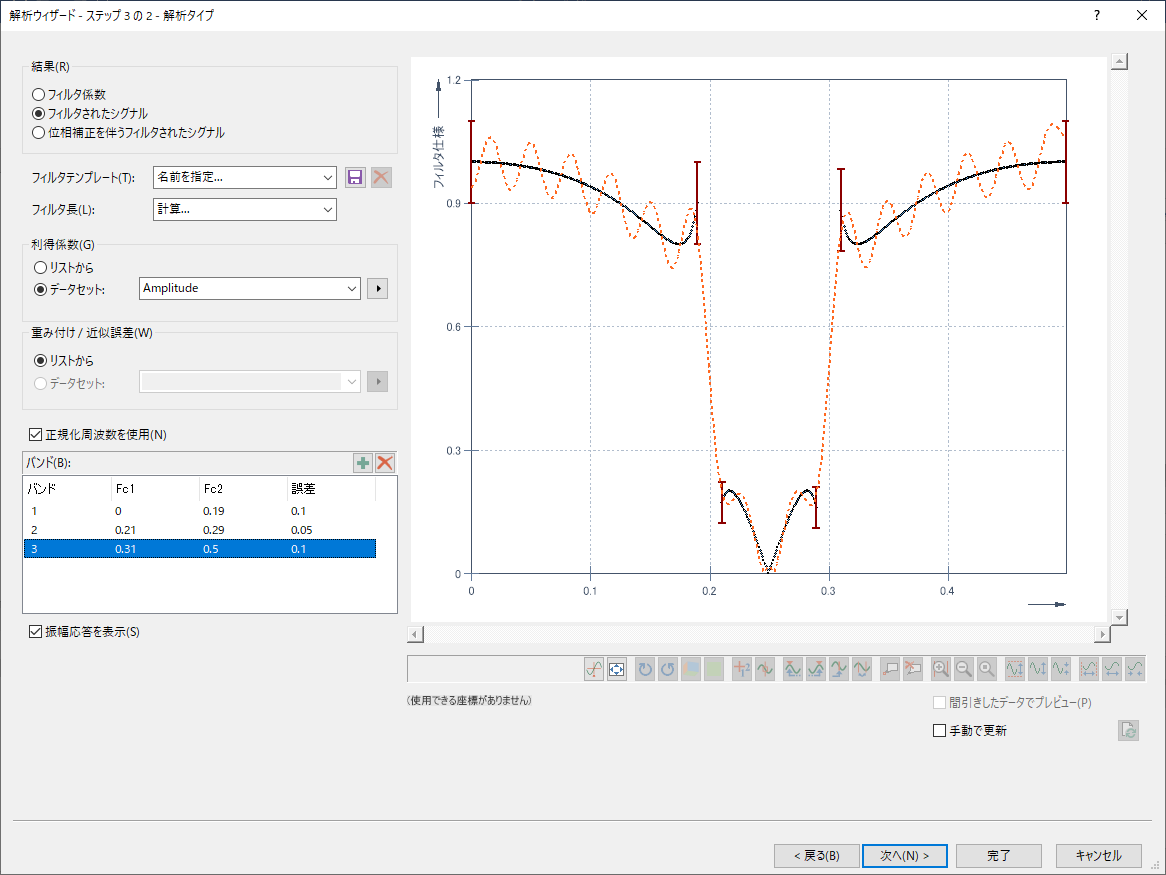
Task: Click the graph vertical scrollbar down arrow
Action: pyautogui.click(x=1119, y=617)
